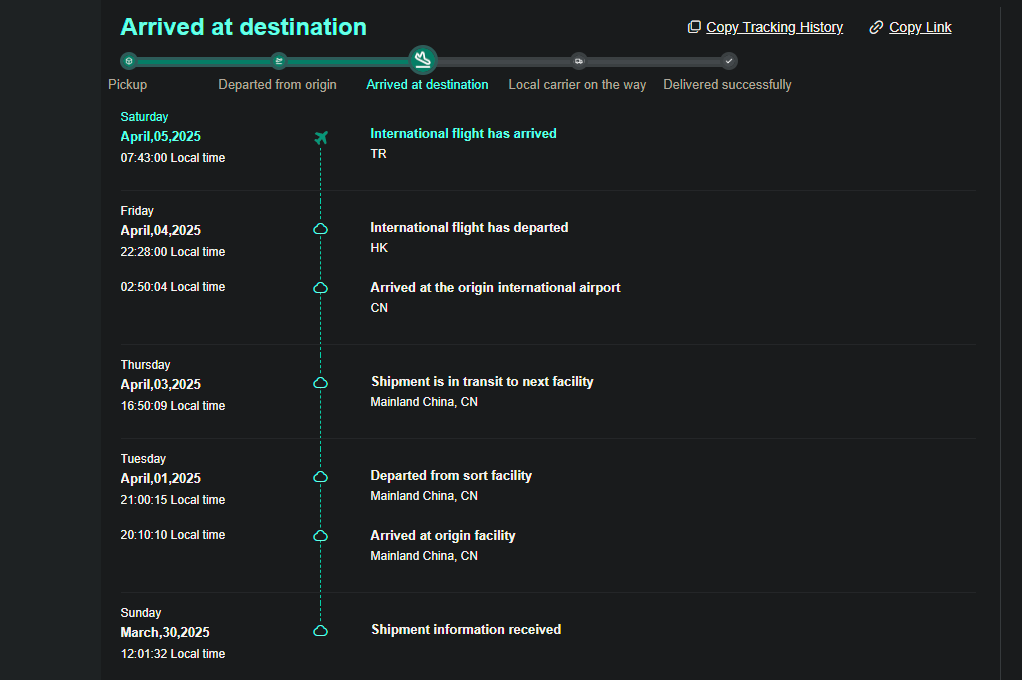
Task: Select the "Delivered successfully" step label
Action: click(x=727, y=85)
